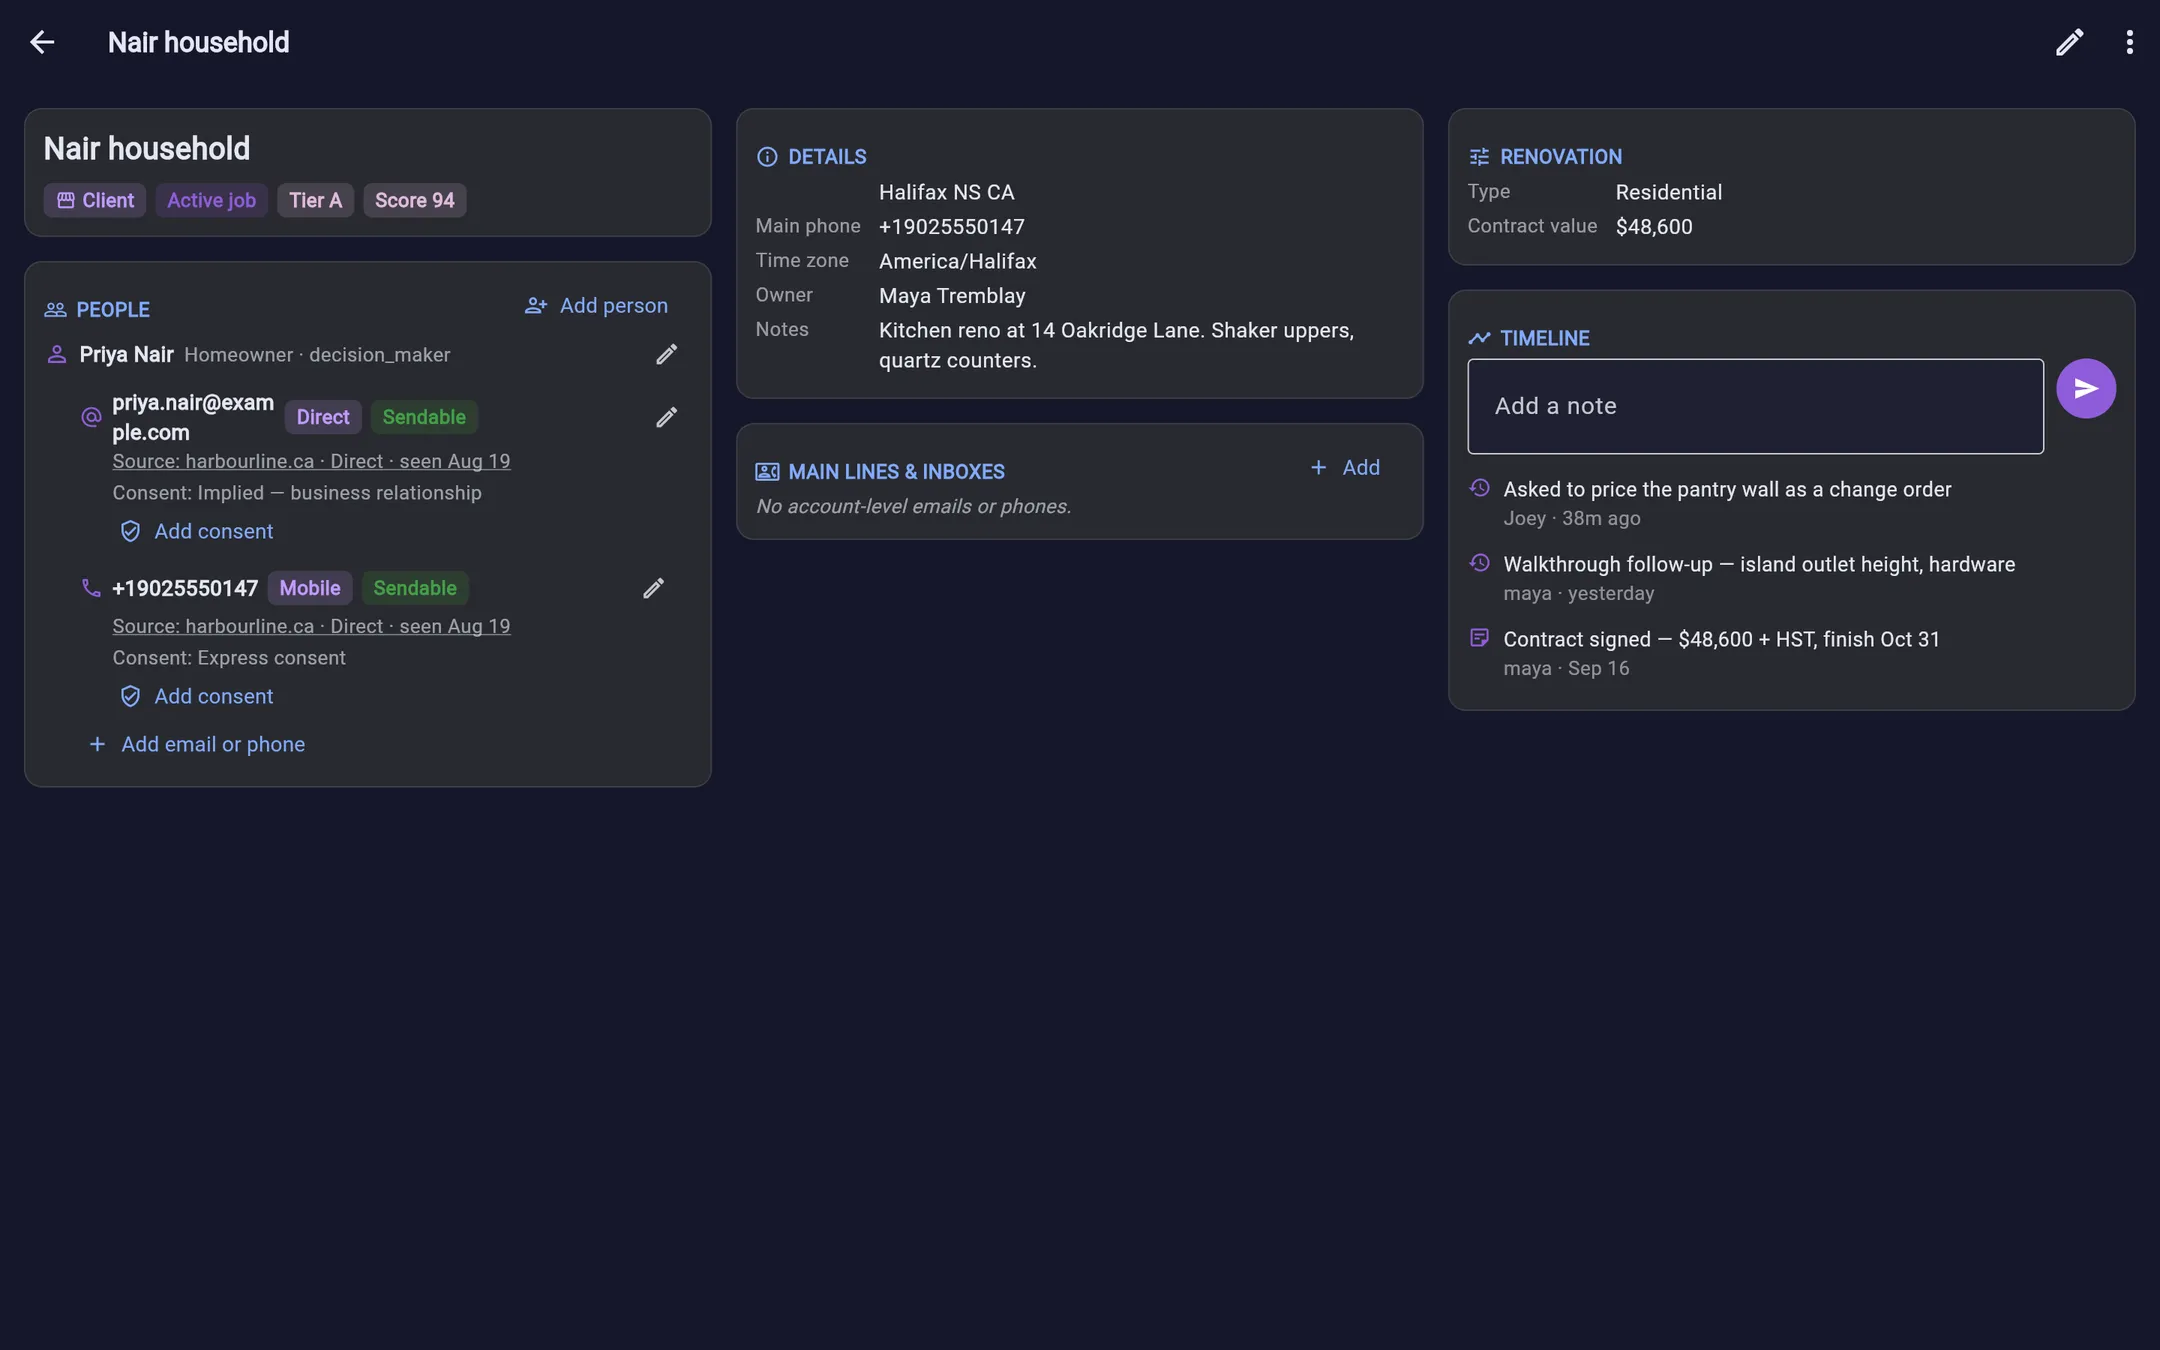The image size is (2160, 1350).
Task: Select the Halifax NS CA location
Action: point(946,193)
